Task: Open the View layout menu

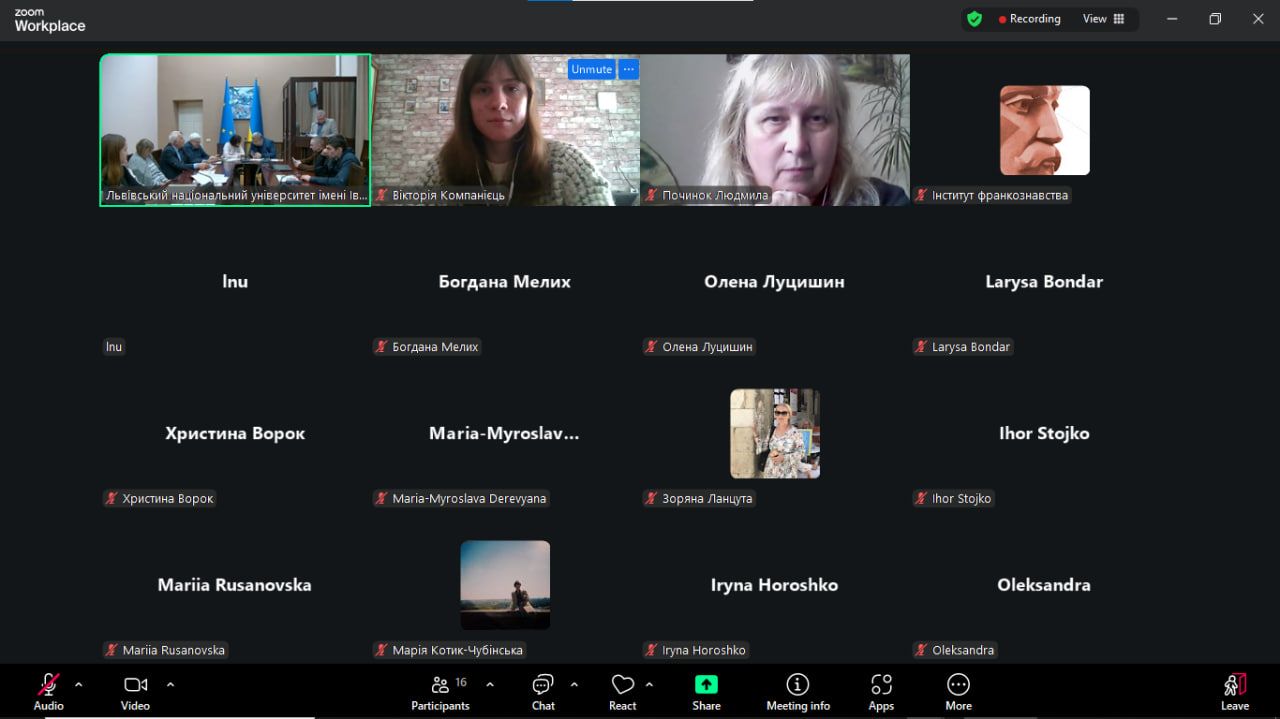Action: click(1103, 19)
